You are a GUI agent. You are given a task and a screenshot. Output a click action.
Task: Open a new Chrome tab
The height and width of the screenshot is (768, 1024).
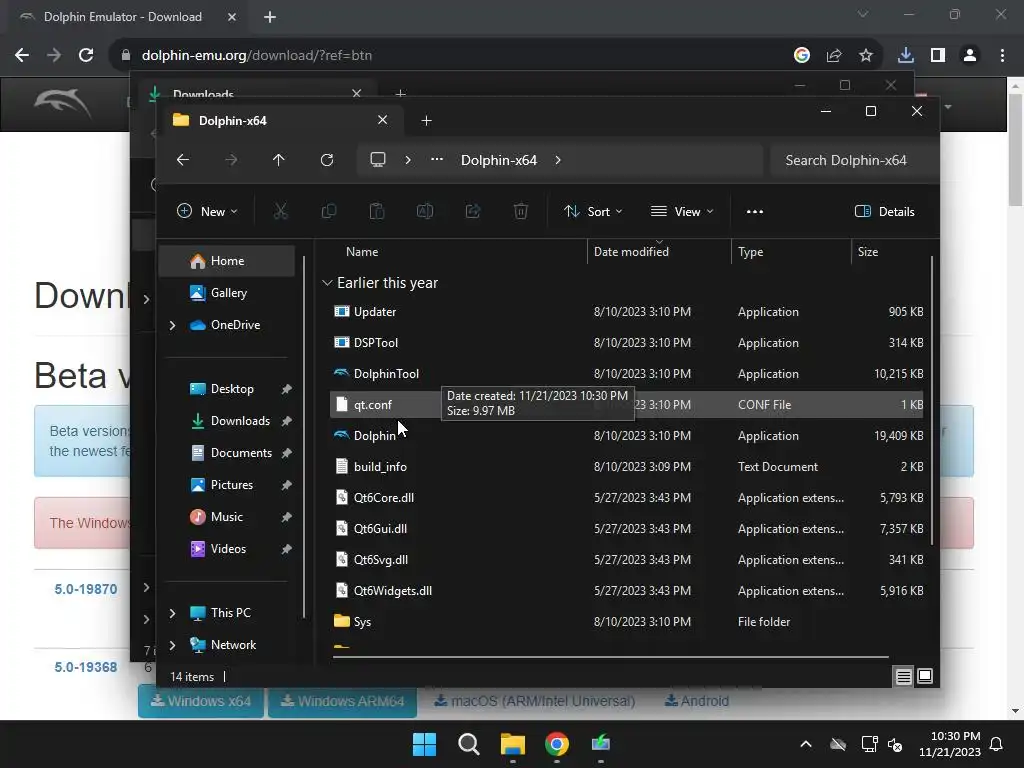(x=270, y=17)
